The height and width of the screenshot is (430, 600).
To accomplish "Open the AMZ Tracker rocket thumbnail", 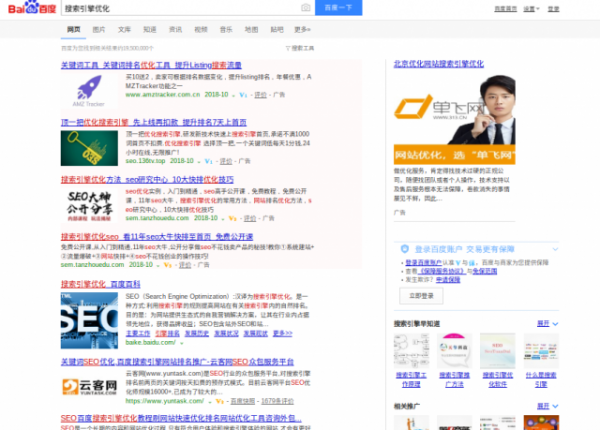I will point(89,90).
